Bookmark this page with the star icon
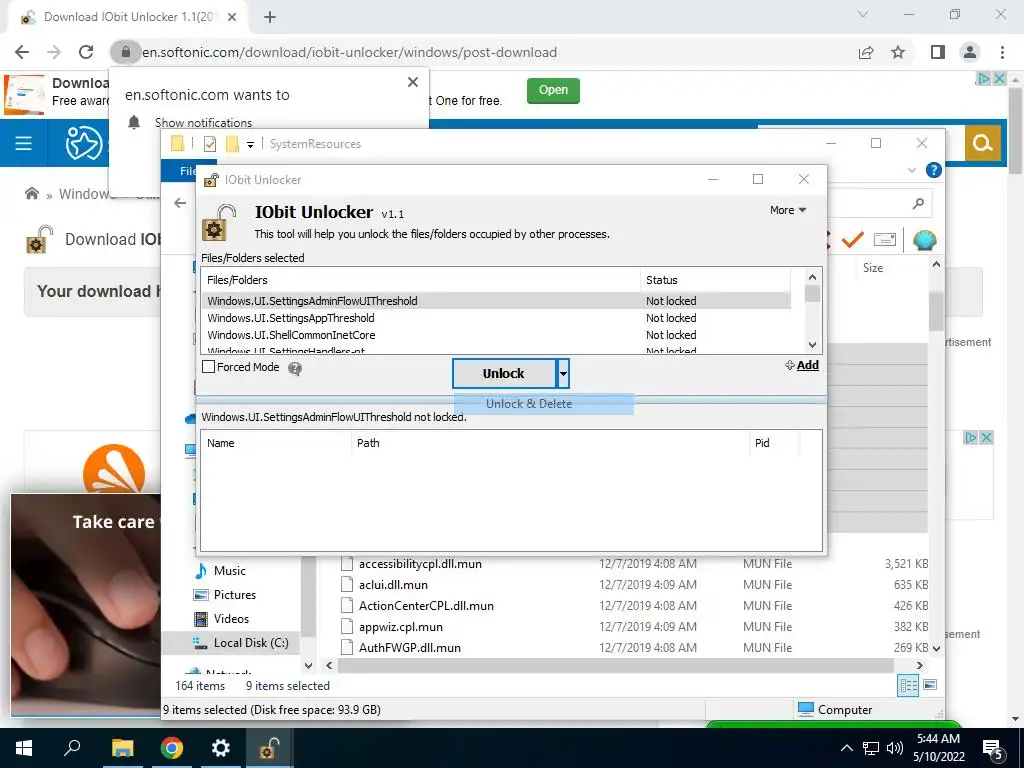This screenshot has width=1024, height=768. pyautogui.click(x=898, y=52)
